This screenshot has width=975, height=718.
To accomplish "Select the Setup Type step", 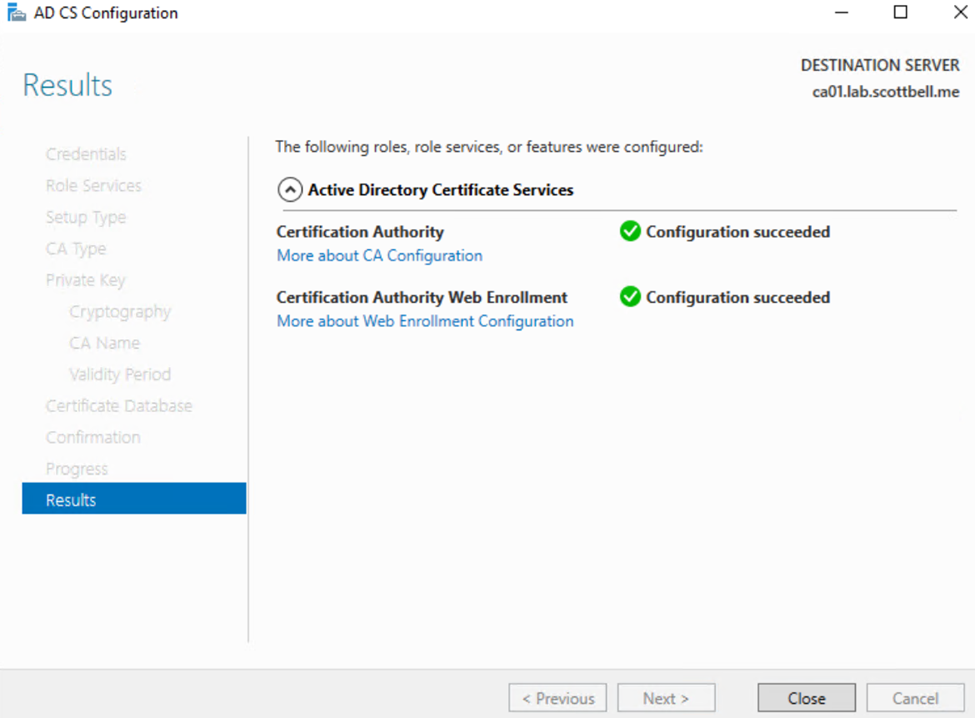I will click(x=86, y=217).
